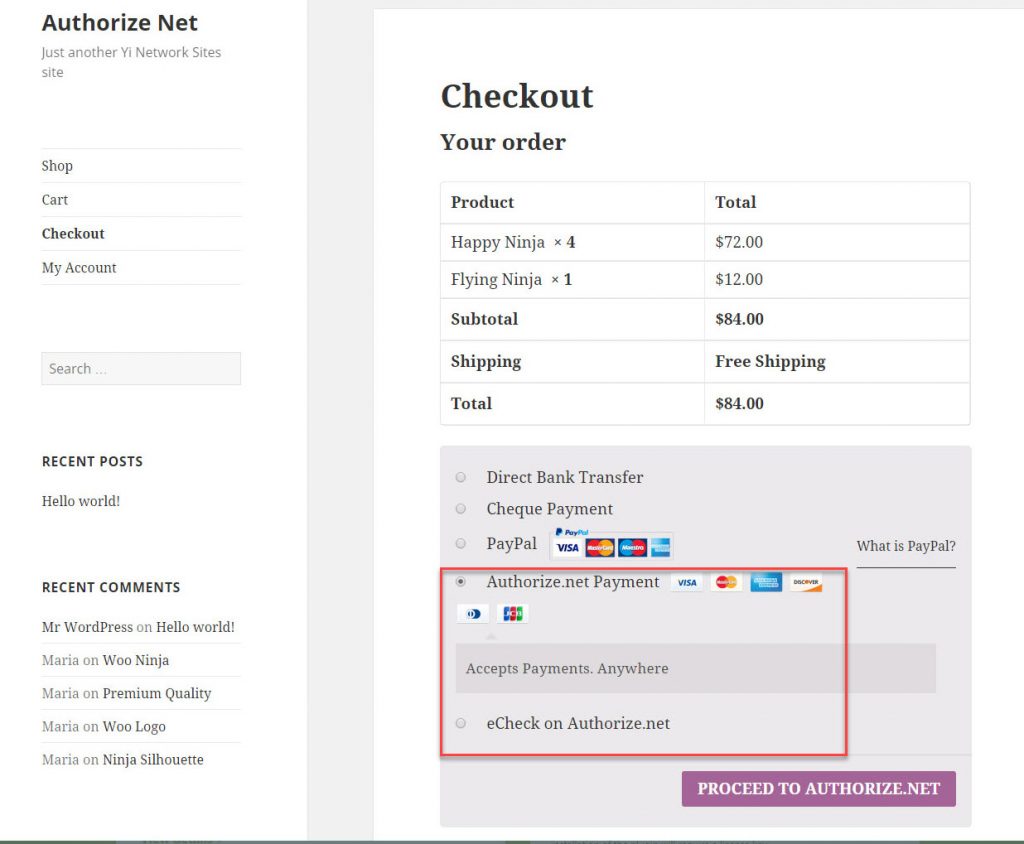Open the Premium Quality comment link

pyautogui.click(x=157, y=694)
